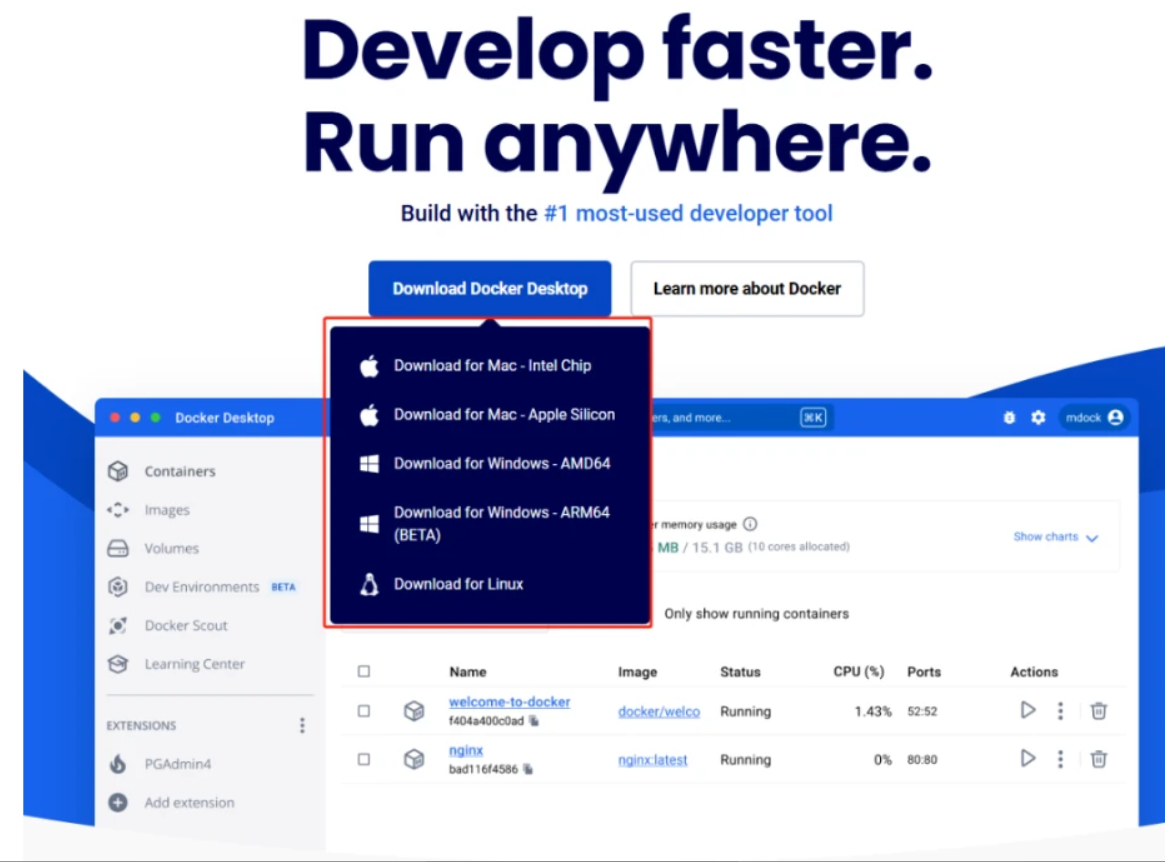Click the PGAdmin4 flame icon
Viewport: 1165px width, 862px height.
[x=118, y=763]
